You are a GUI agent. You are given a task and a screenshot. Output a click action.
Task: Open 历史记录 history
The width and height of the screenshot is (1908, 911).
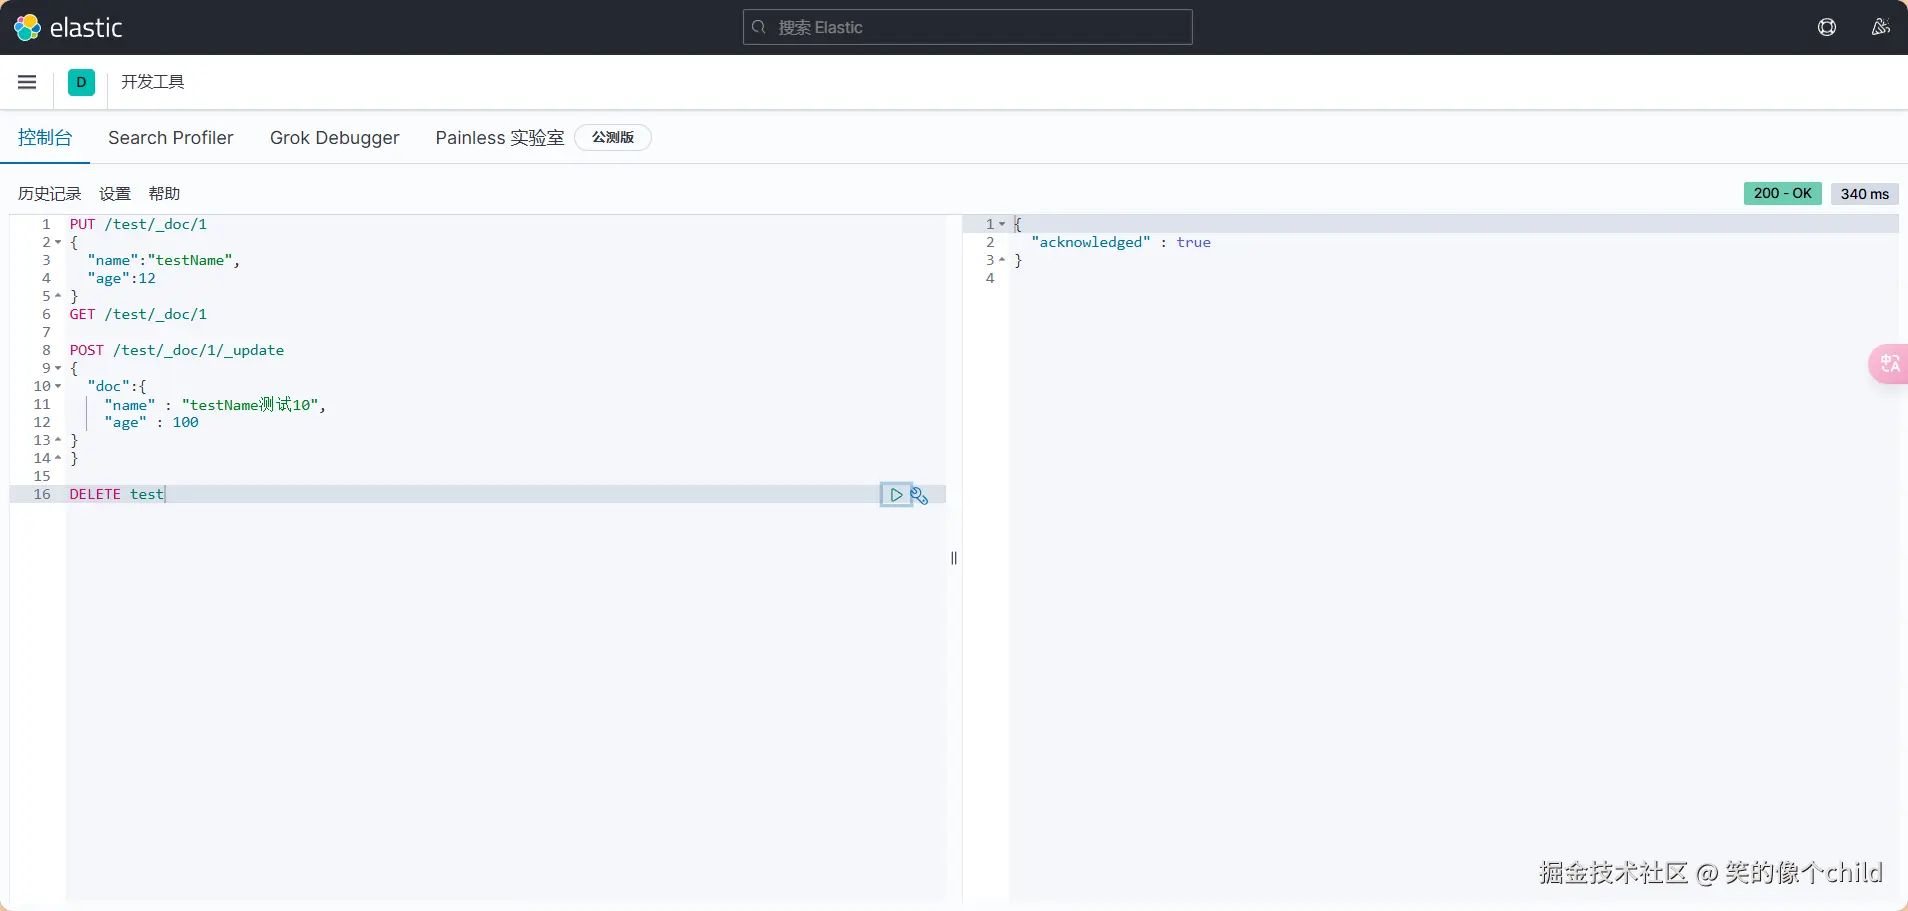tap(49, 193)
